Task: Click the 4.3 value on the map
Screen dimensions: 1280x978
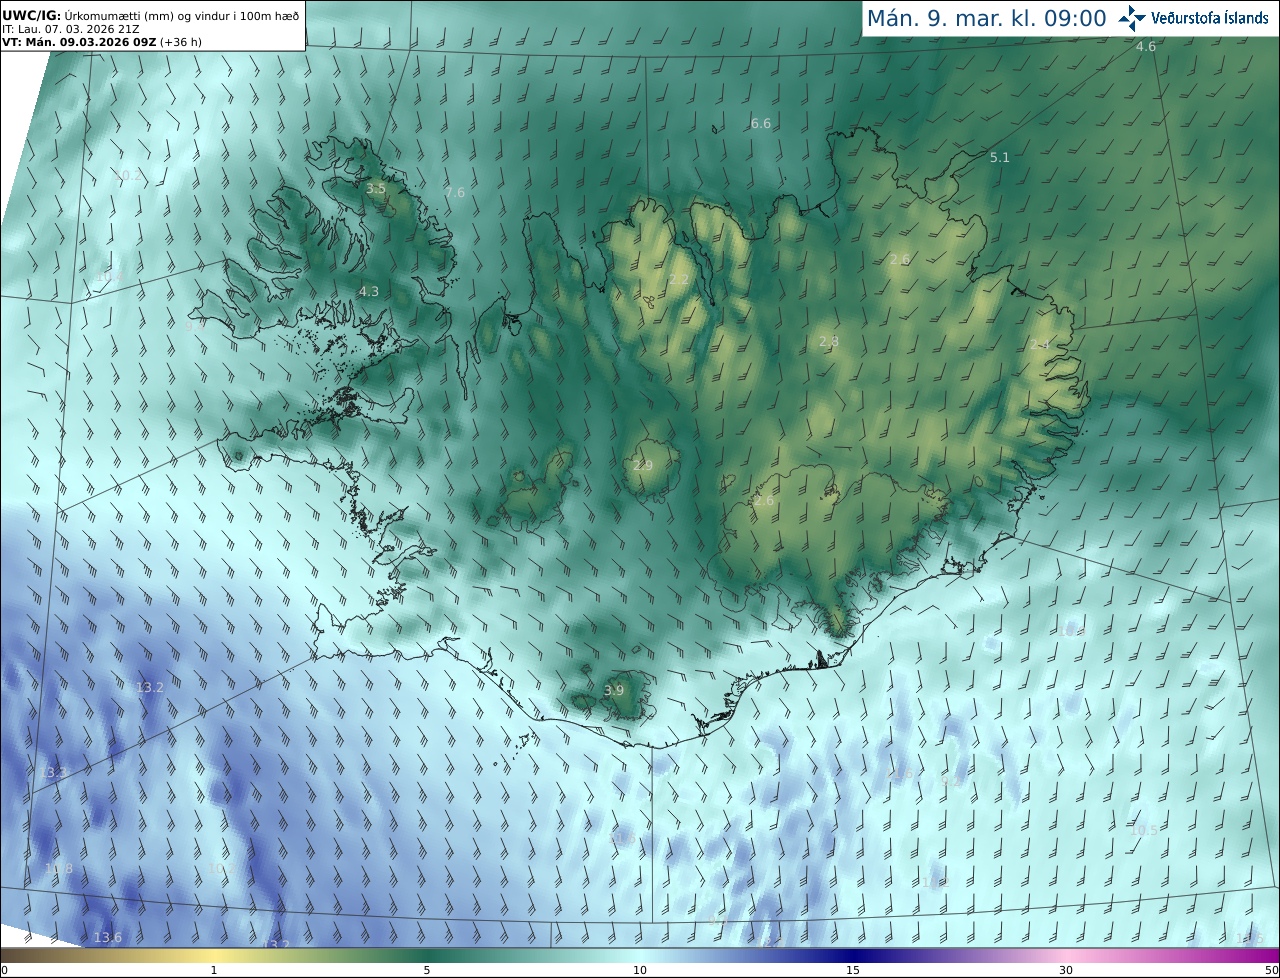Action: [369, 291]
